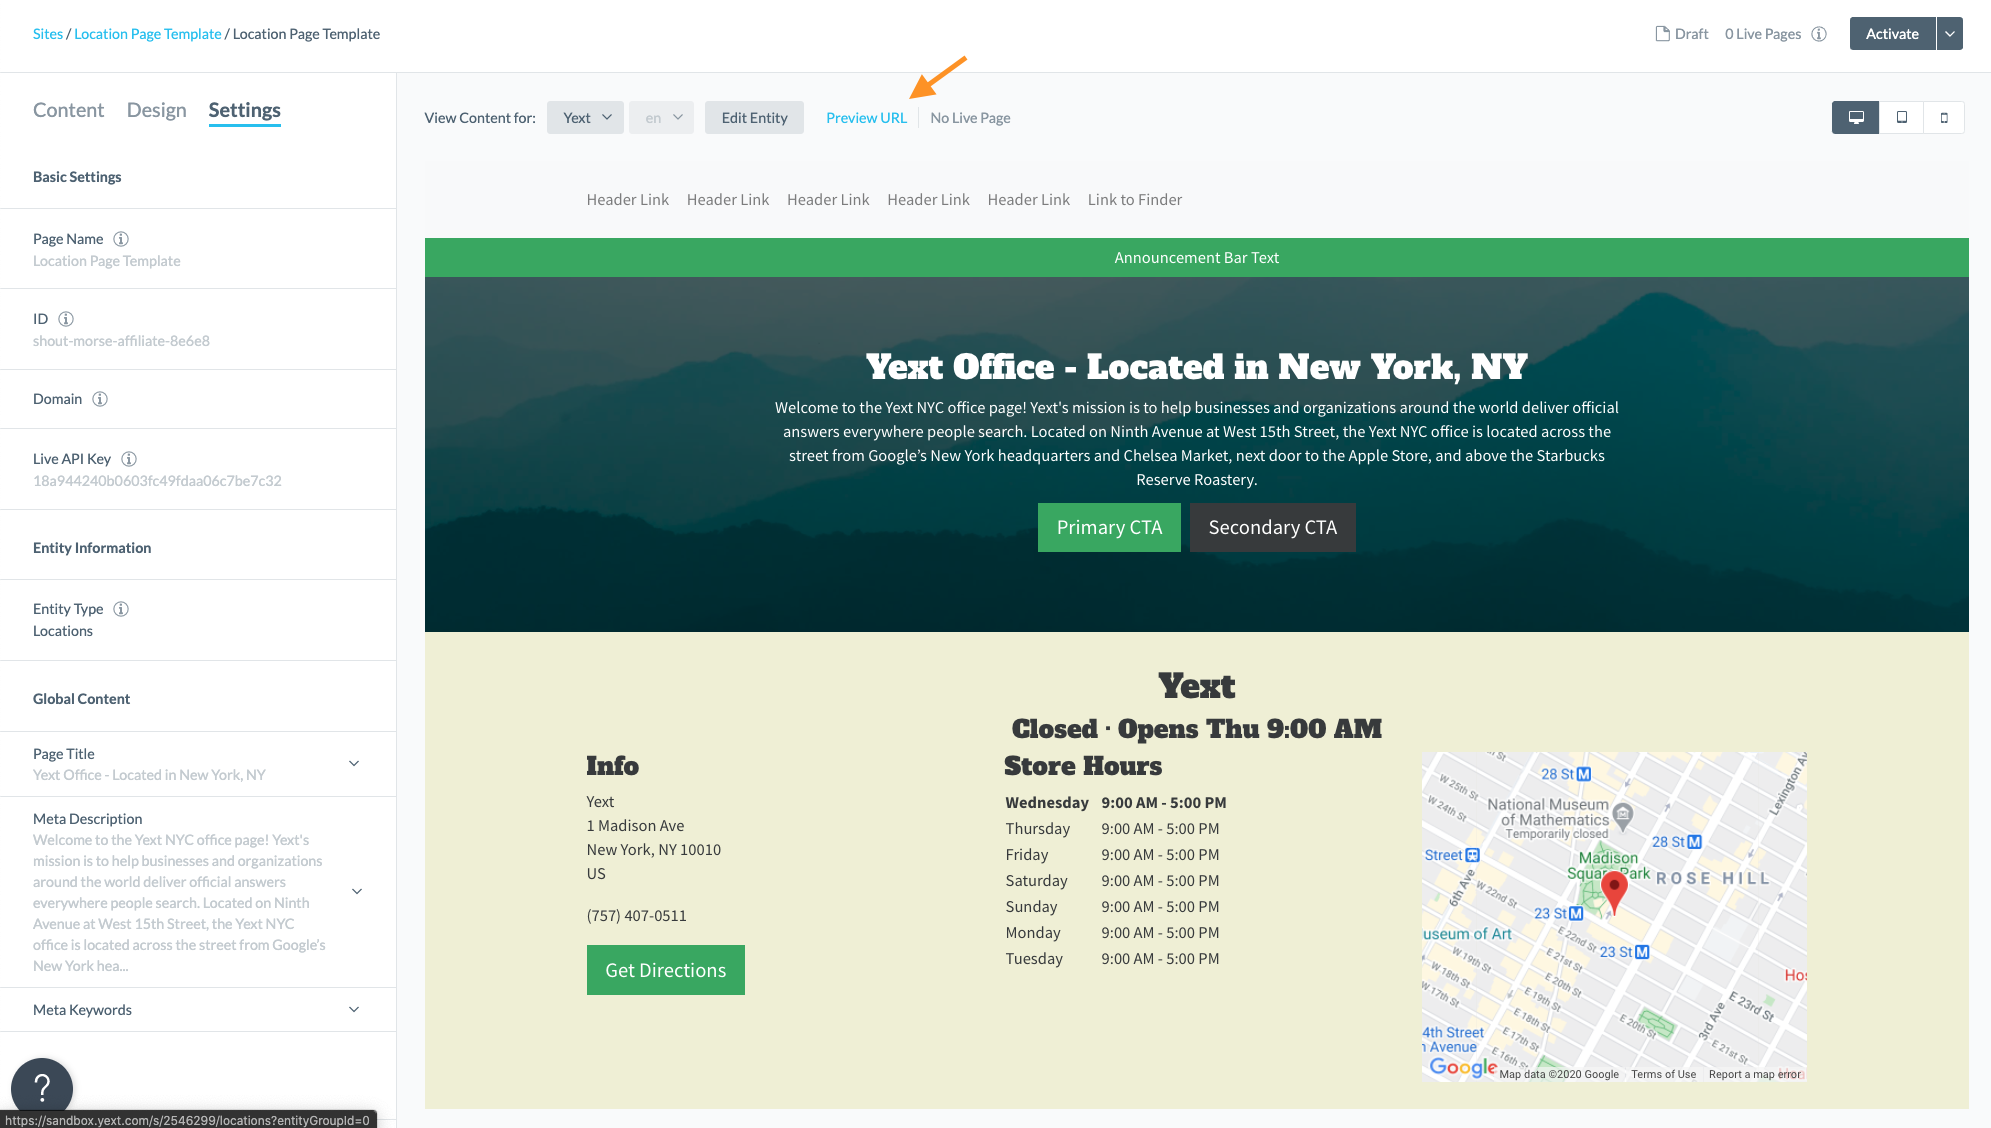Click Report a map error link
The height and width of the screenshot is (1128, 1991).
point(1754,1074)
